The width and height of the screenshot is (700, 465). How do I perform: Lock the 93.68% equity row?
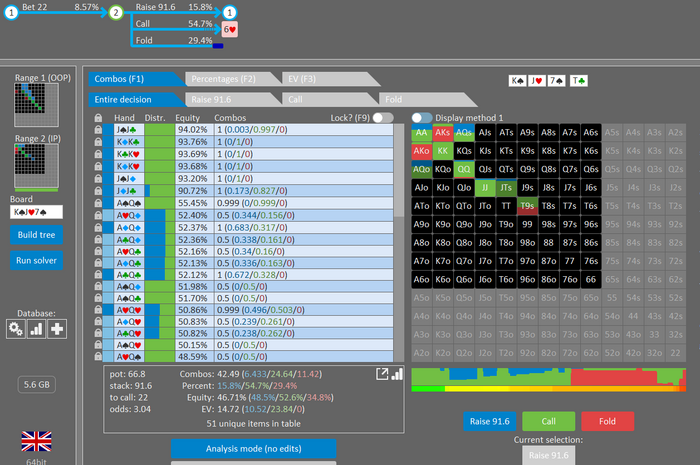98,166
